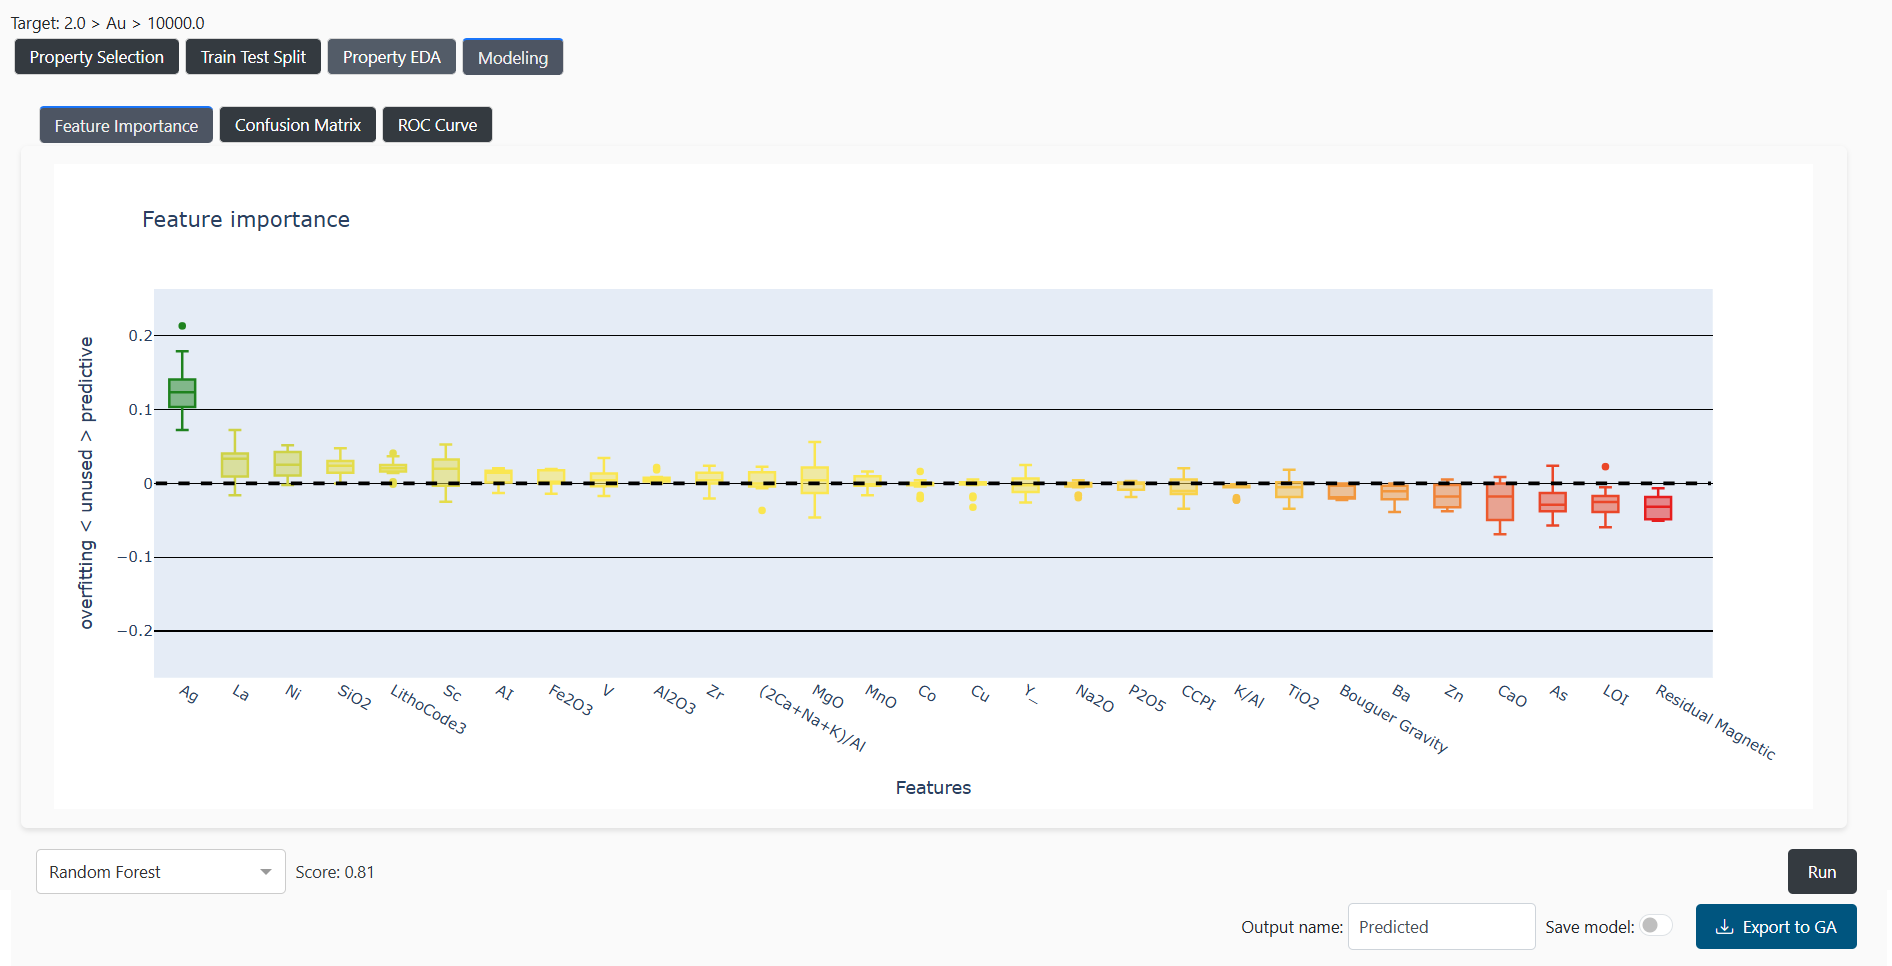The height and width of the screenshot is (966, 1892).
Task: Go to the Property Selection step
Action: coord(97,57)
